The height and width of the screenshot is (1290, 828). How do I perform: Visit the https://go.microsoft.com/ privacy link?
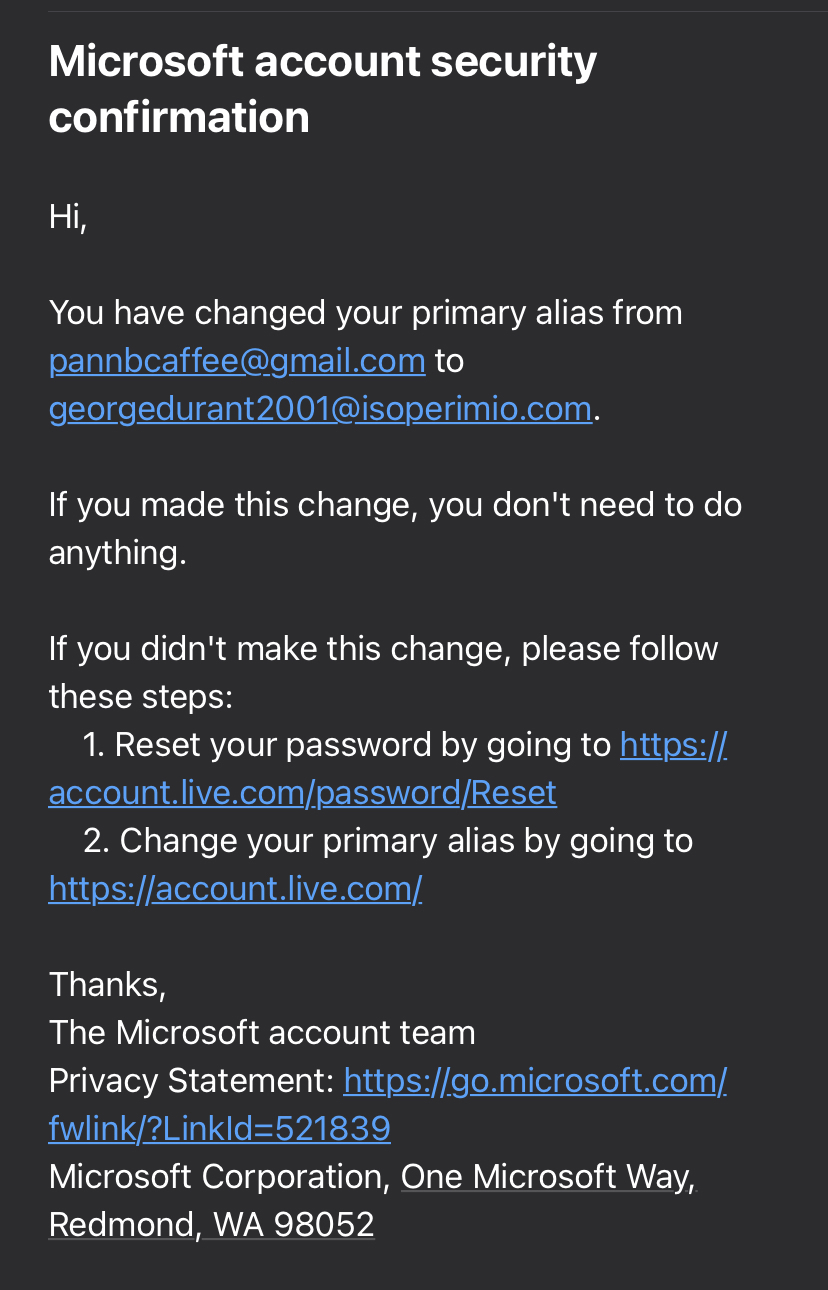click(x=535, y=1081)
